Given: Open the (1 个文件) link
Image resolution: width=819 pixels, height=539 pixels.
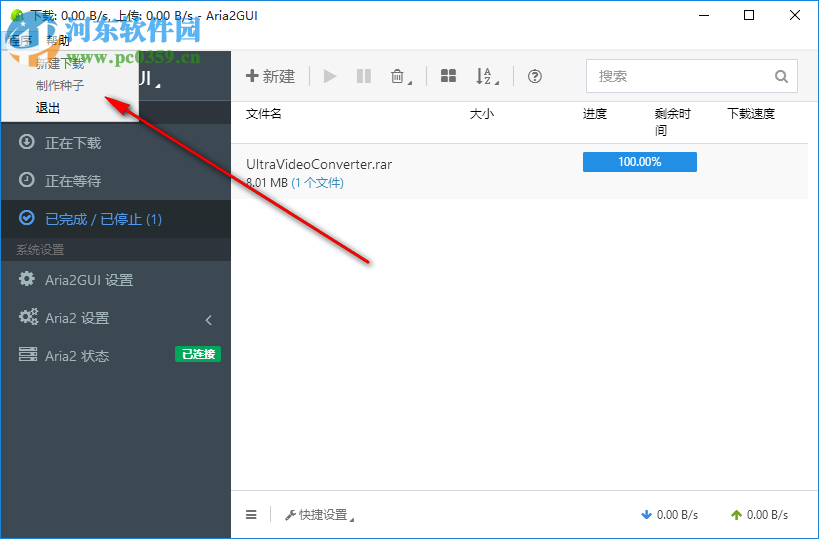Looking at the screenshot, I should pos(318,183).
